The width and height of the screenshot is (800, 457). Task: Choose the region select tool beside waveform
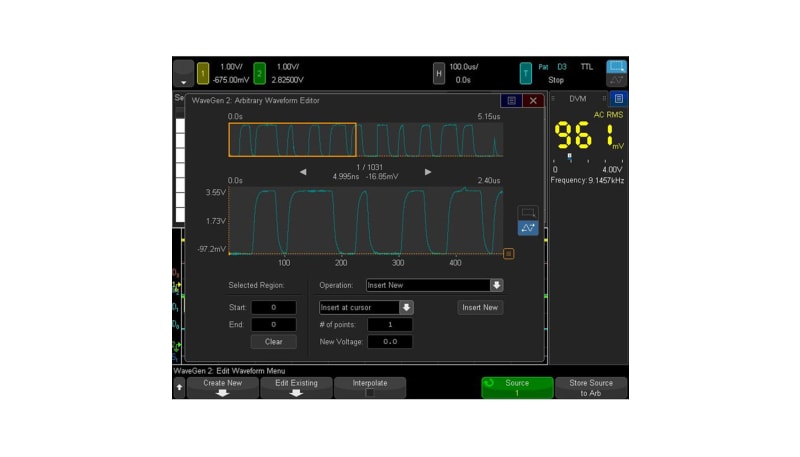point(528,212)
